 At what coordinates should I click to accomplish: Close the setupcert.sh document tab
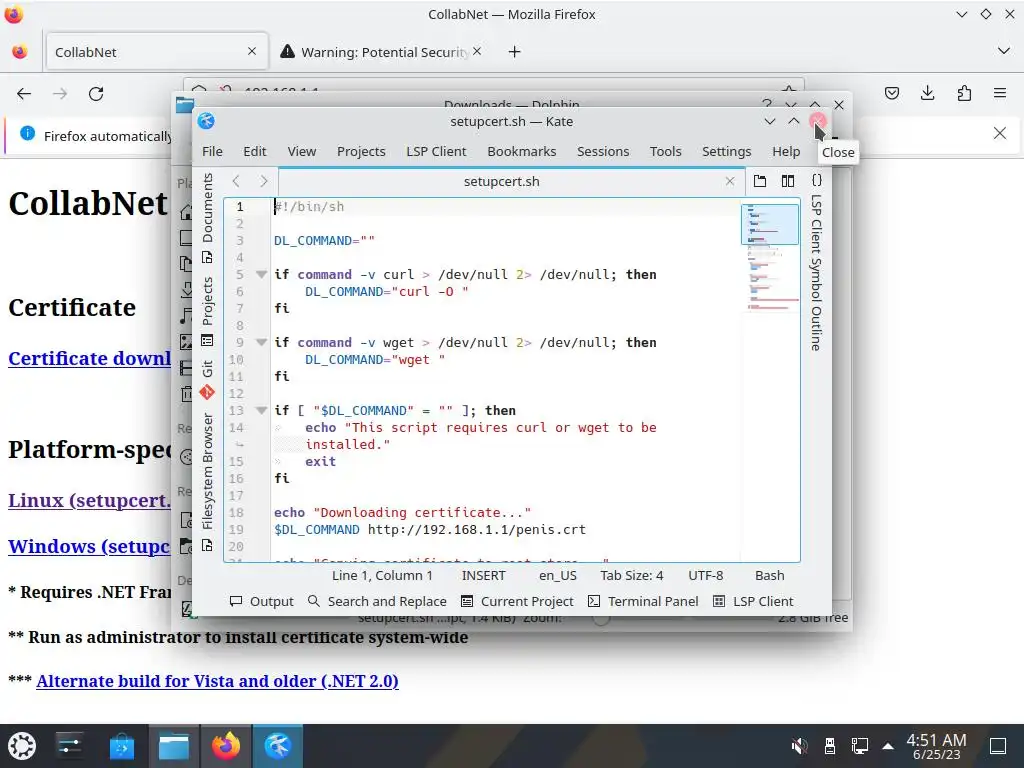730,182
